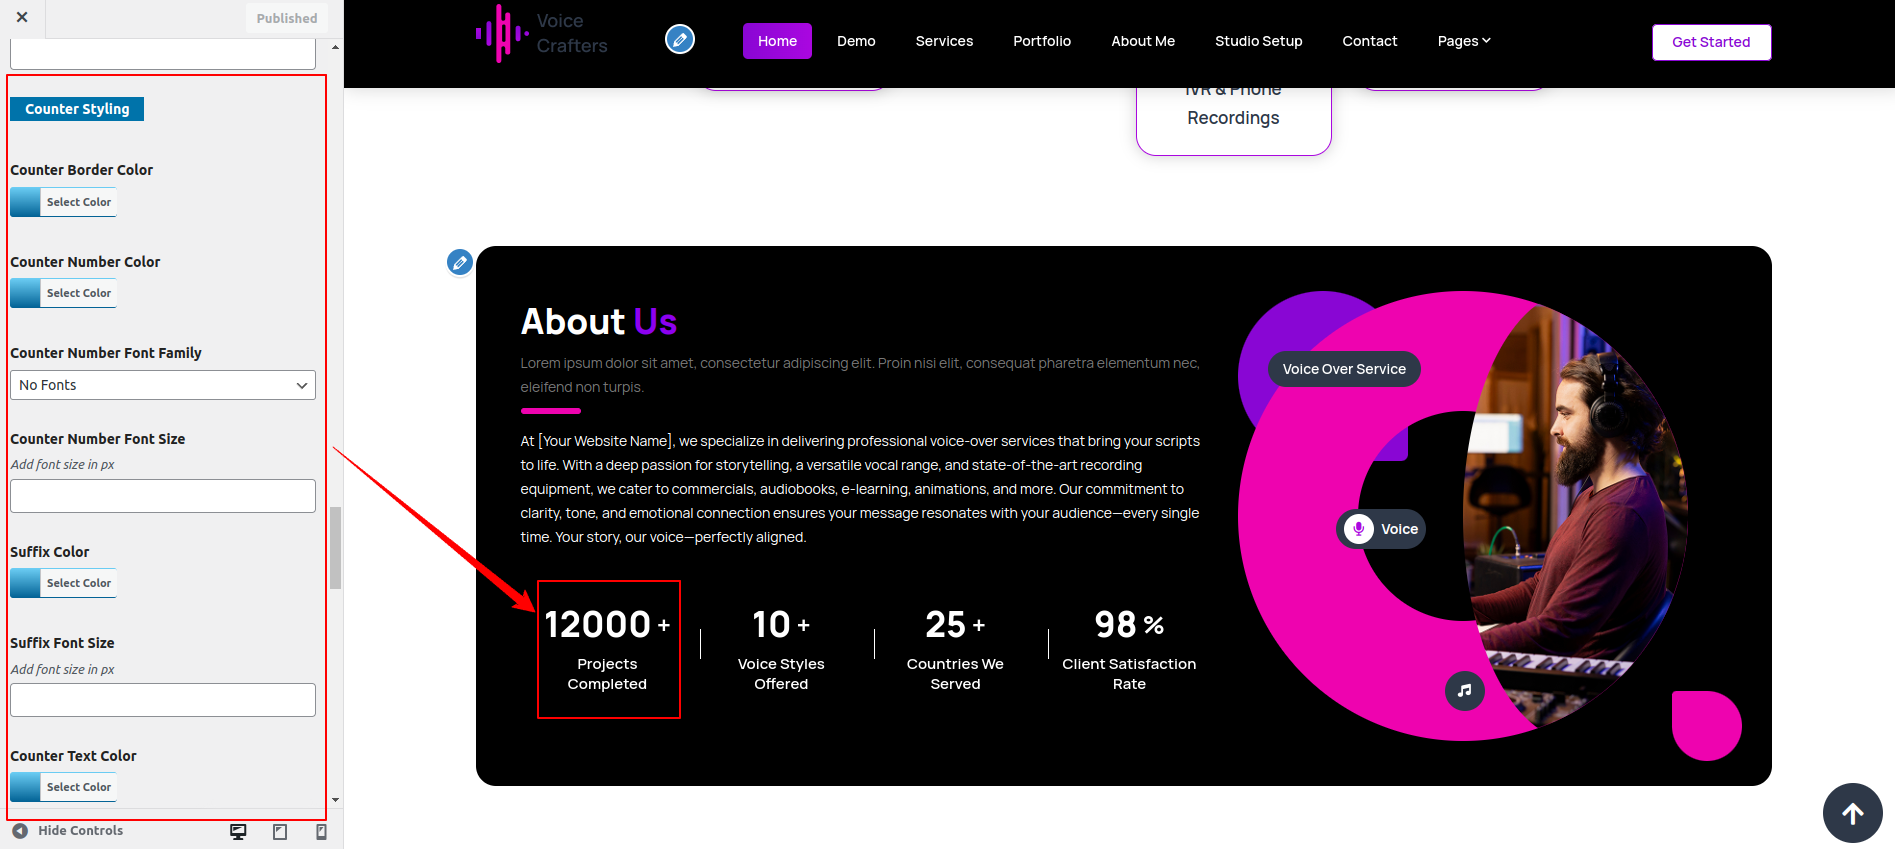
Task: Click the Counter Number Font Size field
Action: (x=163, y=496)
